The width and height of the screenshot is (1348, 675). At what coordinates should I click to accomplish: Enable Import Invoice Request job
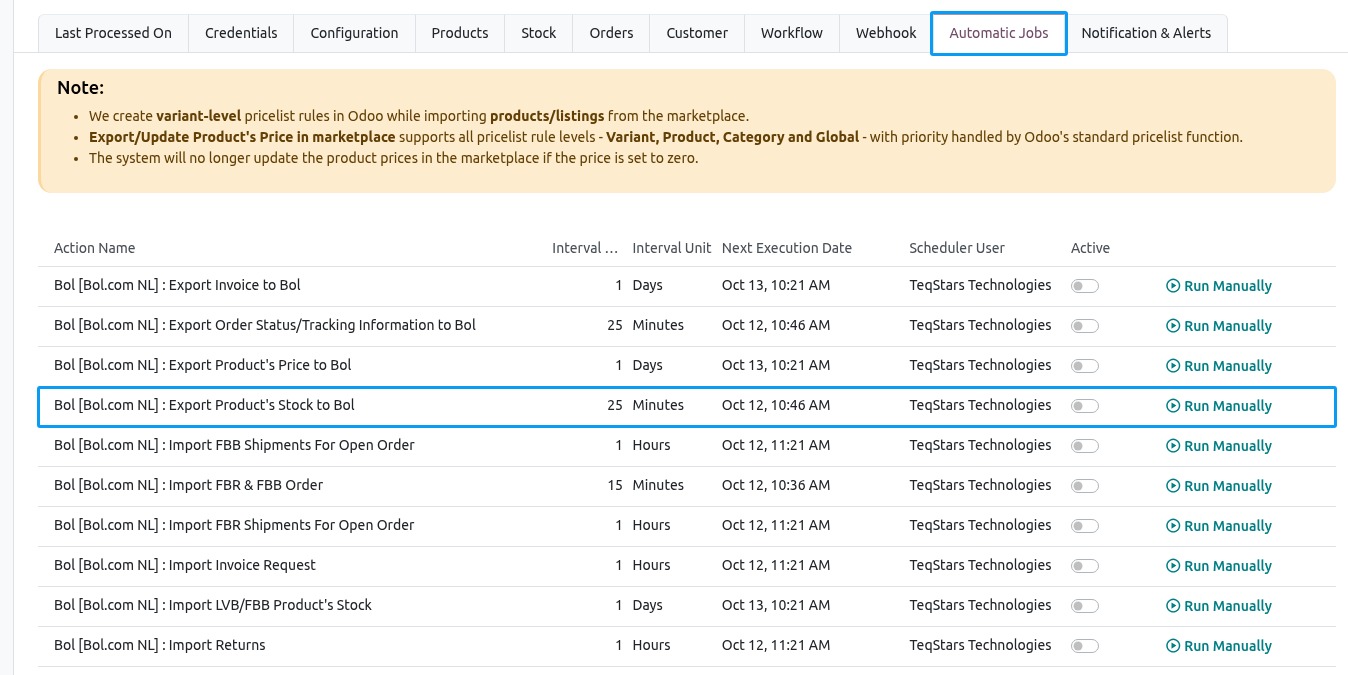1085,566
